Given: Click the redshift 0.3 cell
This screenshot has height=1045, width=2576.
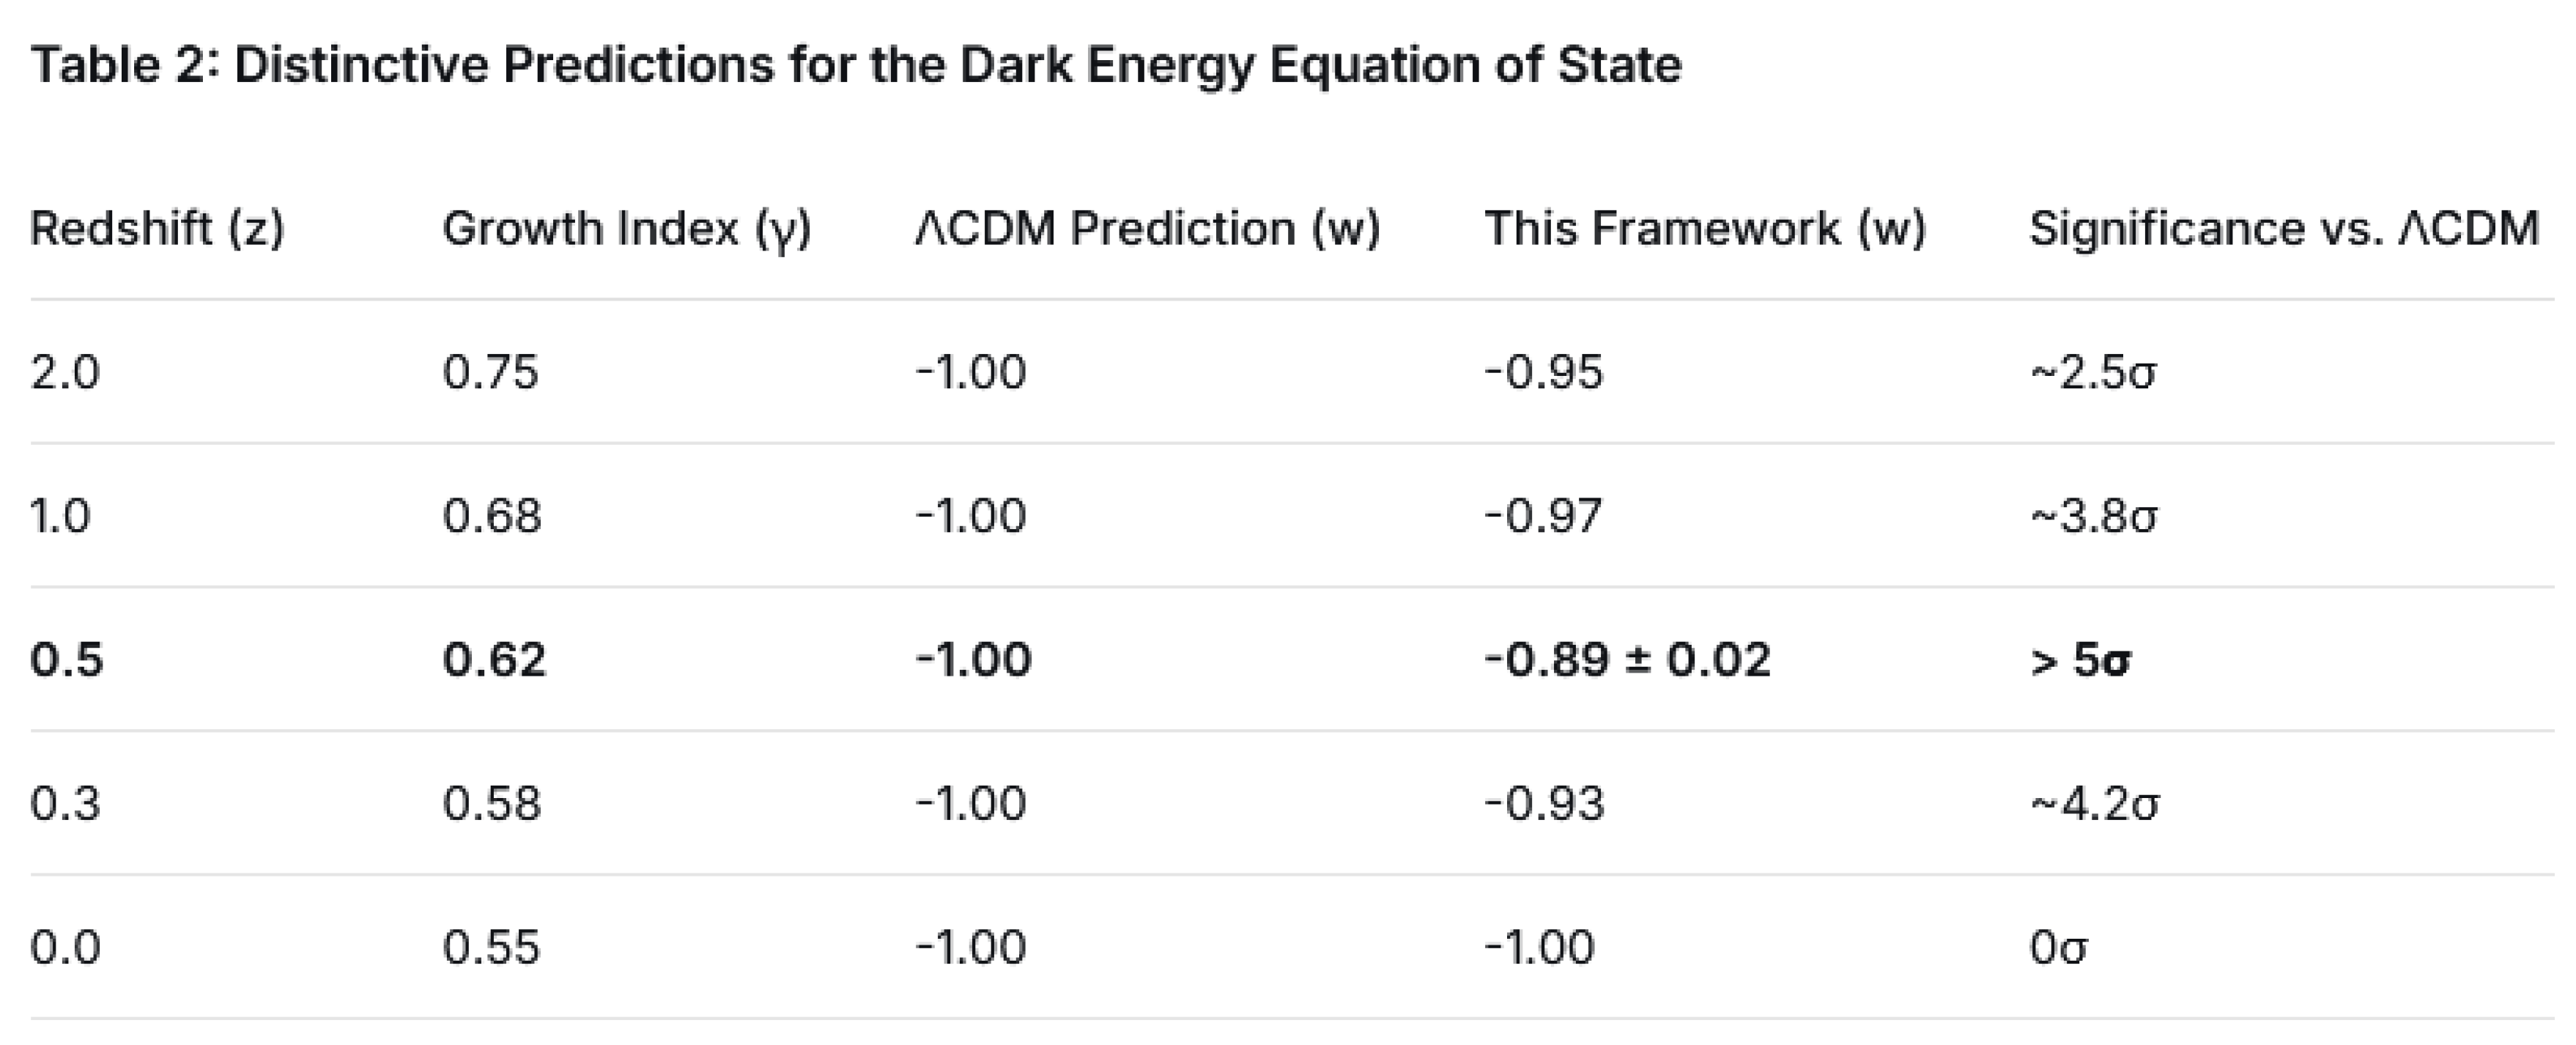Looking at the screenshot, I should coord(65,805).
